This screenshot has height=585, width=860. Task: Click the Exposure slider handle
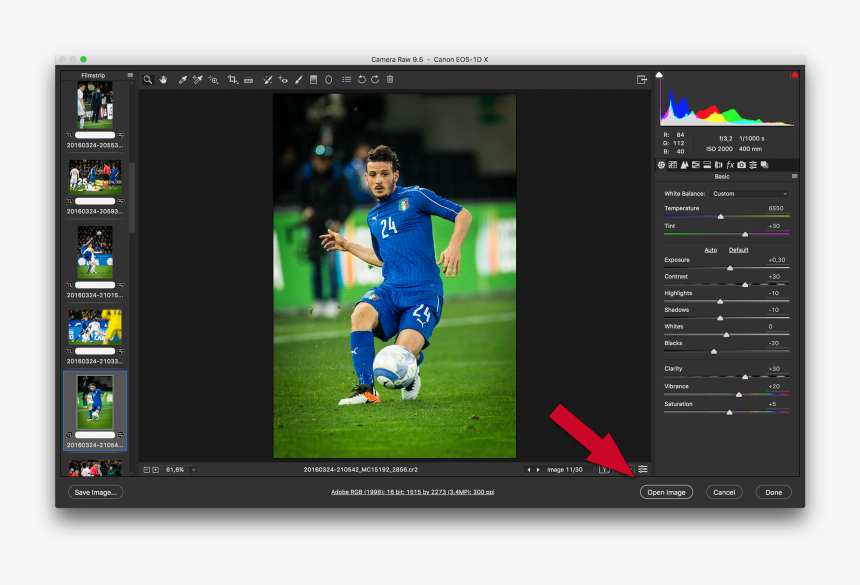point(730,268)
